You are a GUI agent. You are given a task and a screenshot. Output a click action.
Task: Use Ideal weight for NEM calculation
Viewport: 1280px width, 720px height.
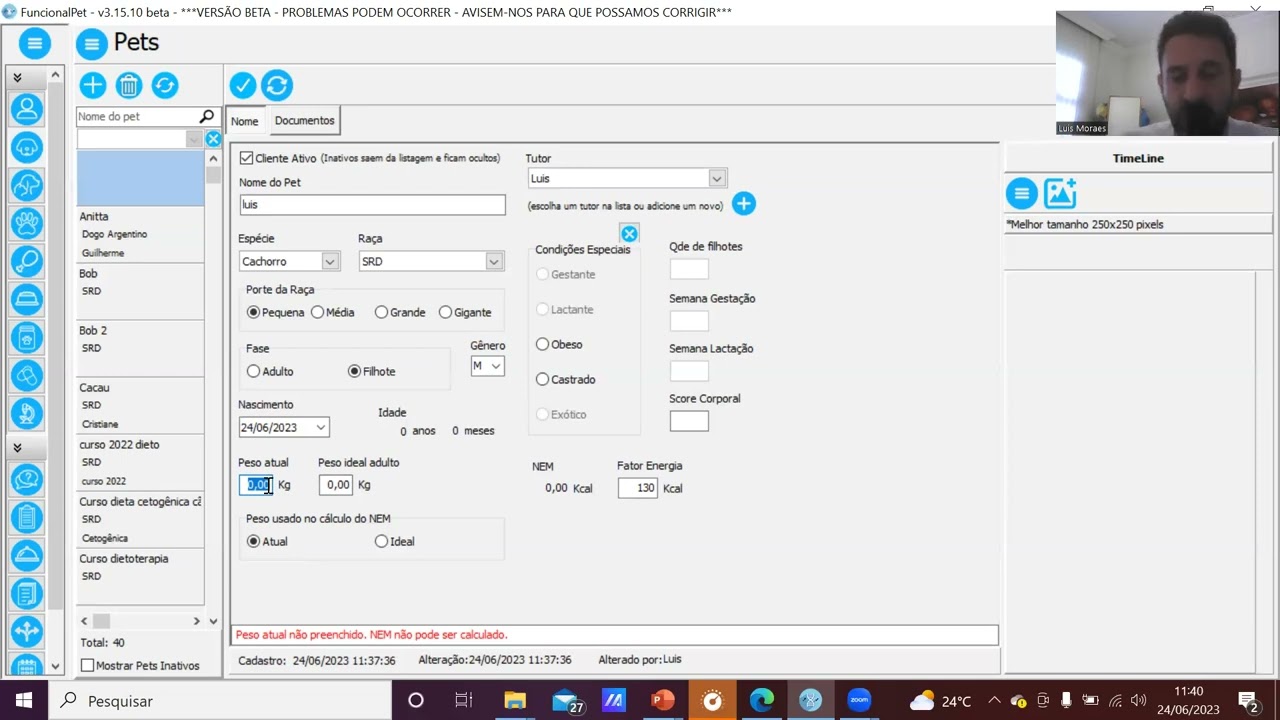(x=381, y=541)
